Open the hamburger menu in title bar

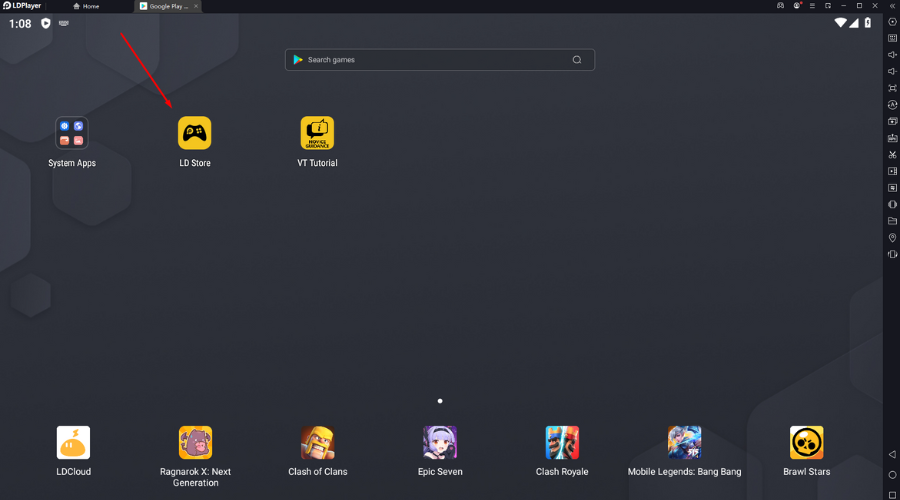(x=812, y=6)
